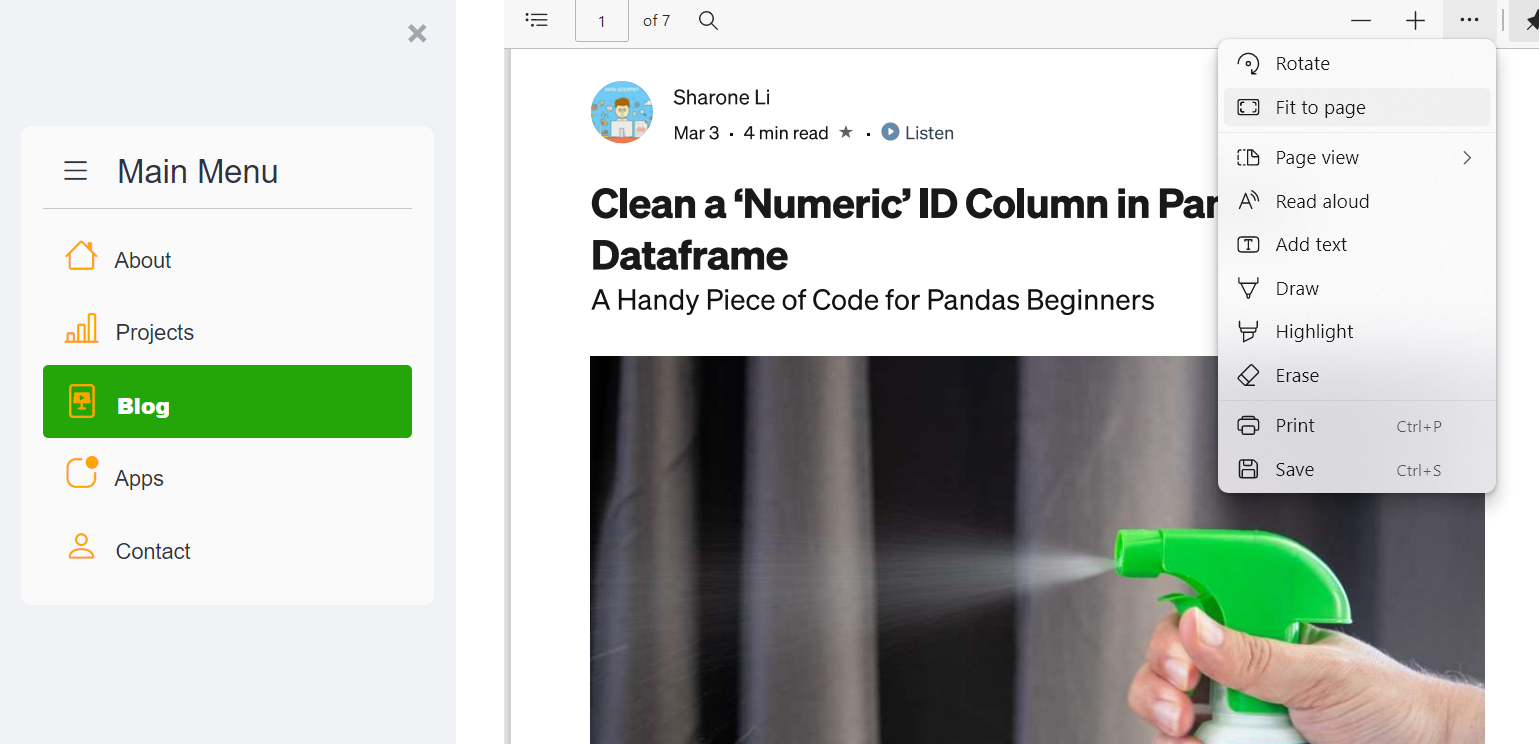Click the star icon next to read time
This screenshot has height=744, width=1539.
click(846, 132)
